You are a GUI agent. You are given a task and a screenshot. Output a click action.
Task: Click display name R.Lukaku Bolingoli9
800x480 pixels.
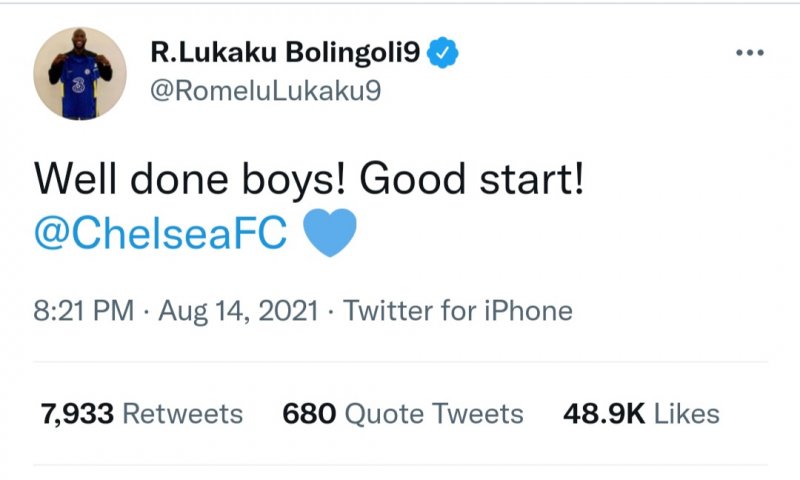click(285, 53)
